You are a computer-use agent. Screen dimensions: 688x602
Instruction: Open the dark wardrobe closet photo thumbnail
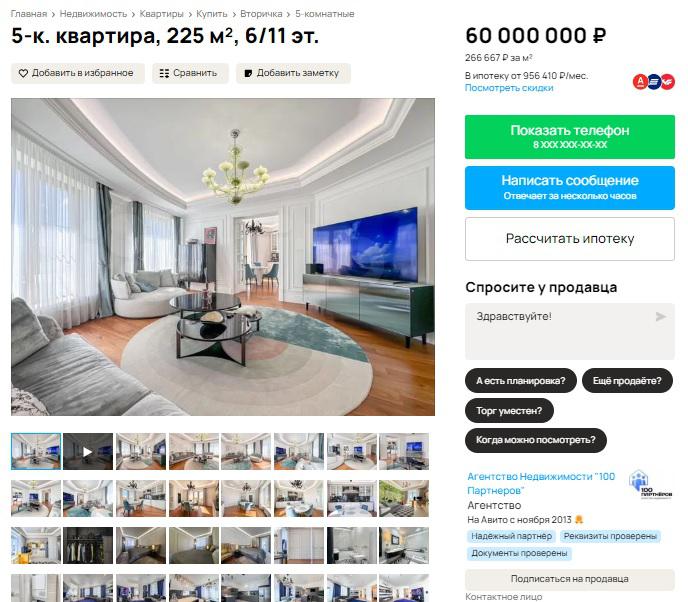88,545
